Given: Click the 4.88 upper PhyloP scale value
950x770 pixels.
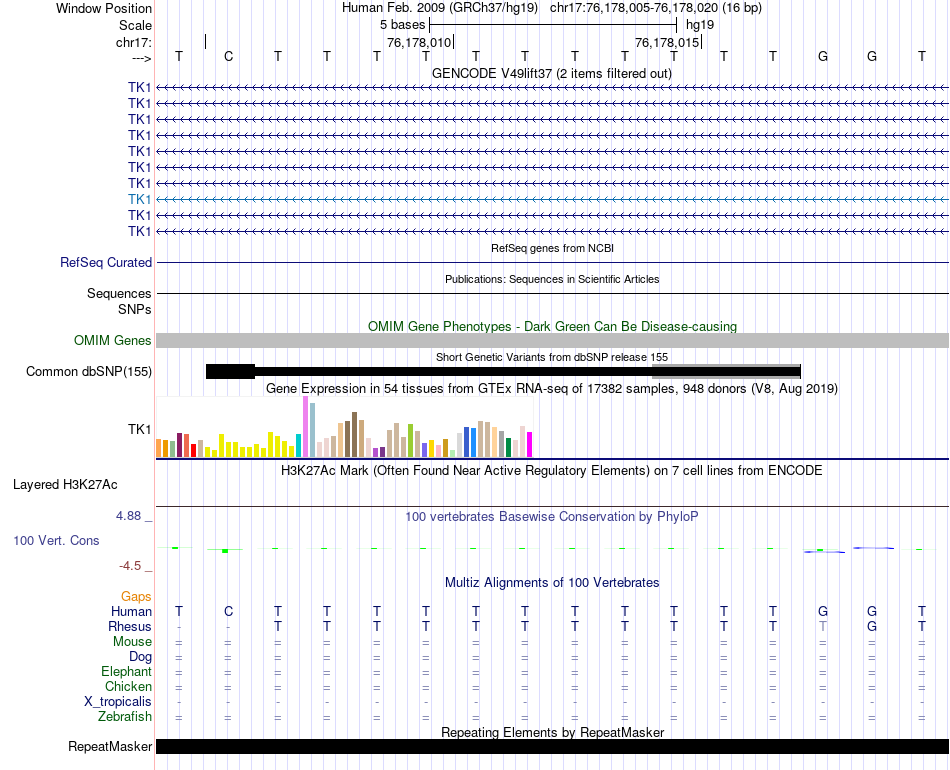Looking at the screenshot, I should pos(128,516).
